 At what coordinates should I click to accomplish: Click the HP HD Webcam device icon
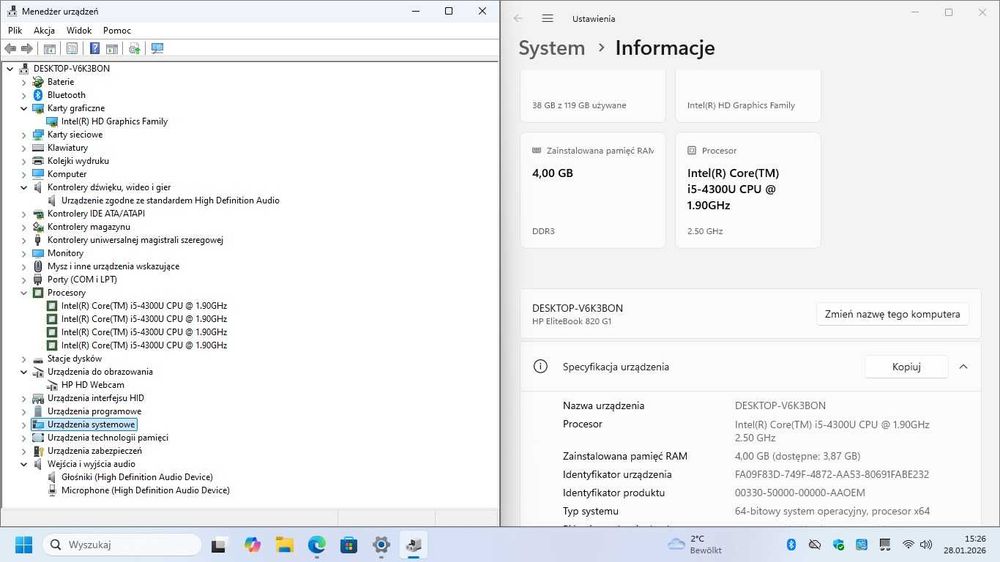[52, 385]
